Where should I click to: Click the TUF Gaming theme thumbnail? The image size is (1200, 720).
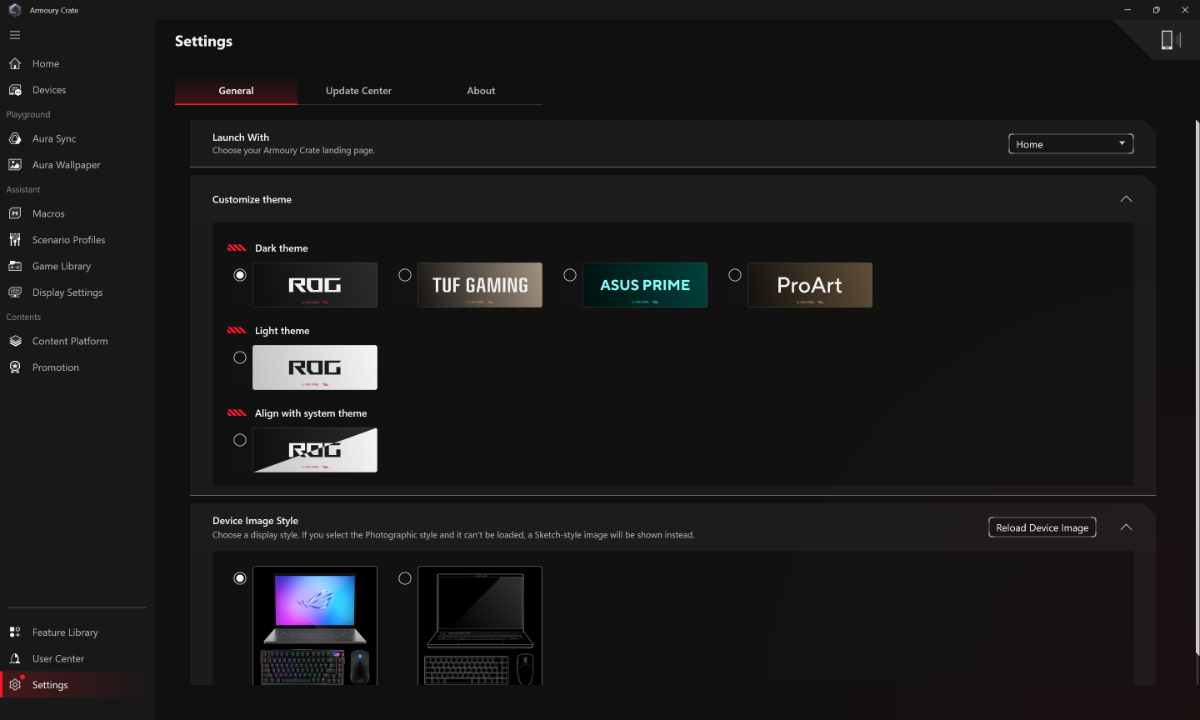click(480, 285)
